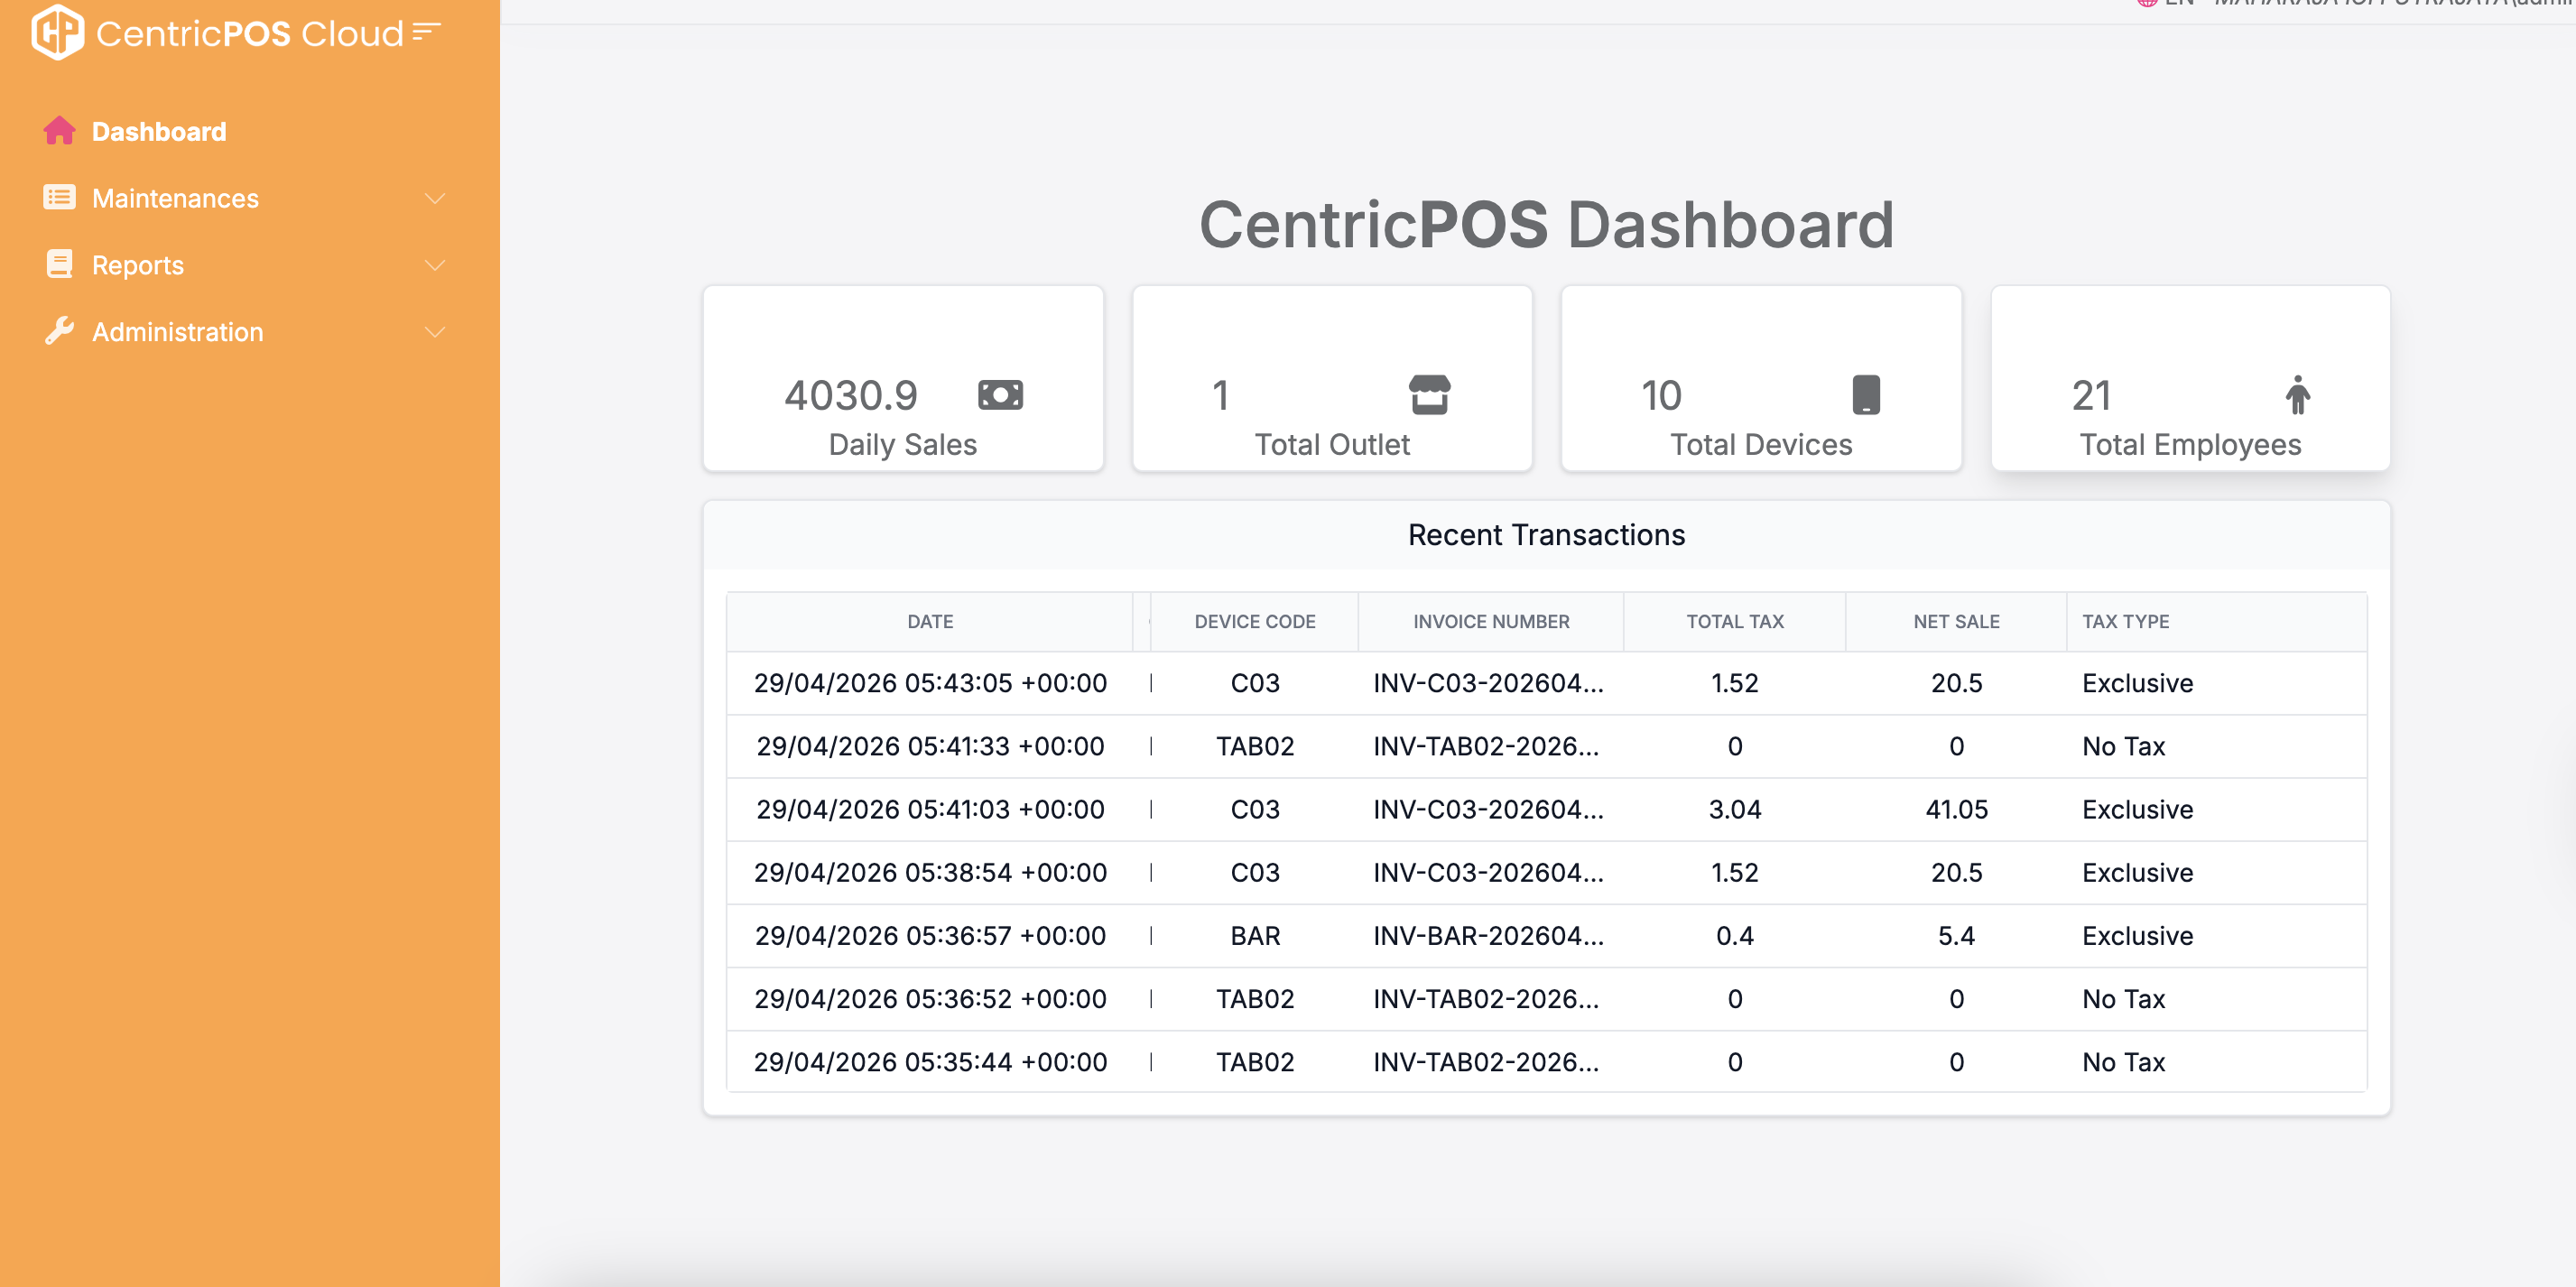The height and width of the screenshot is (1287, 2576).
Task: Click C03 in the 05:43:05 row
Action: (1255, 684)
